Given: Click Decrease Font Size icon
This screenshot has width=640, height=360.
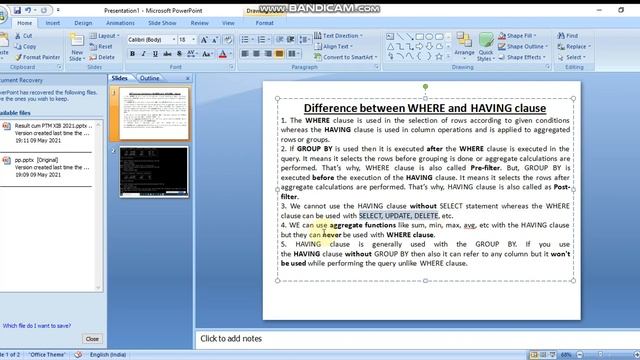Looking at the screenshot, I should [x=215, y=40].
